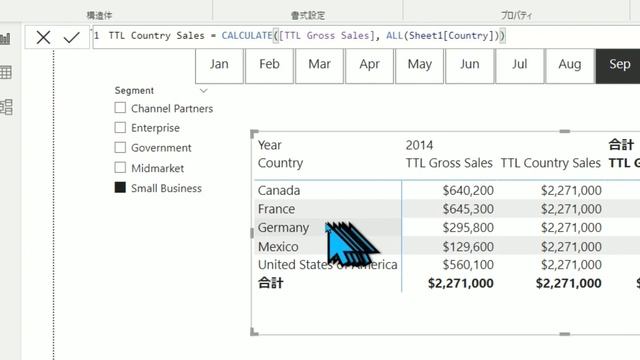
Task: Click the left-middle matrix resize handle
Action: 252,233
